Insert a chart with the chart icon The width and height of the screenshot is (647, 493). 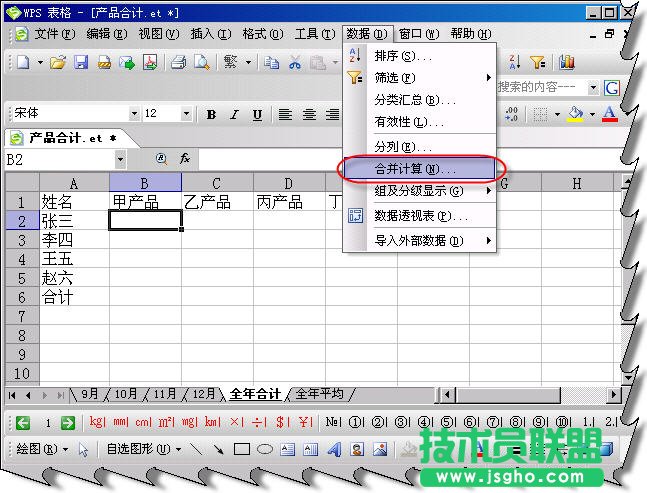567,62
